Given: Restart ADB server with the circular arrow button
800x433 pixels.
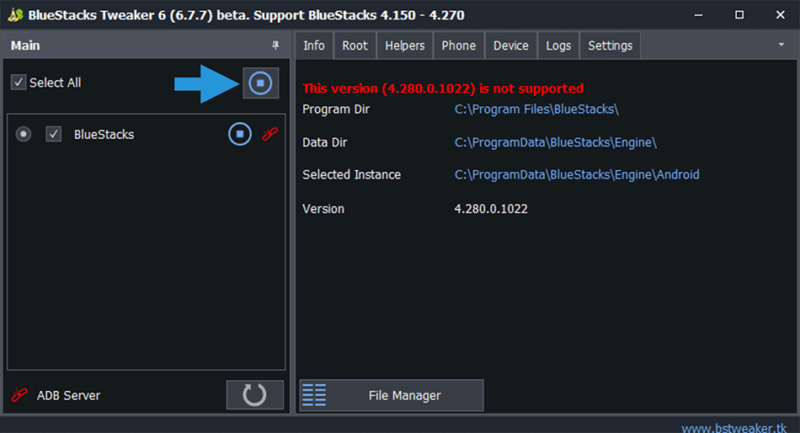Looking at the screenshot, I should [255, 395].
